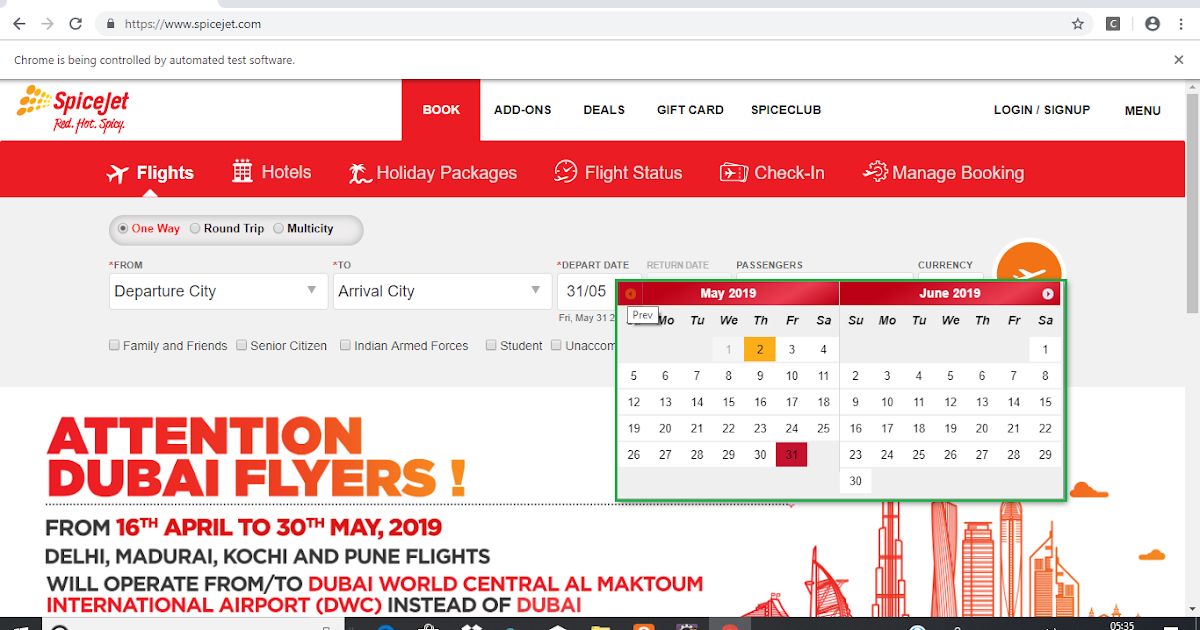Image resolution: width=1200 pixels, height=630 pixels.
Task: Tick the Family and Friends checkbox
Action: click(115, 346)
